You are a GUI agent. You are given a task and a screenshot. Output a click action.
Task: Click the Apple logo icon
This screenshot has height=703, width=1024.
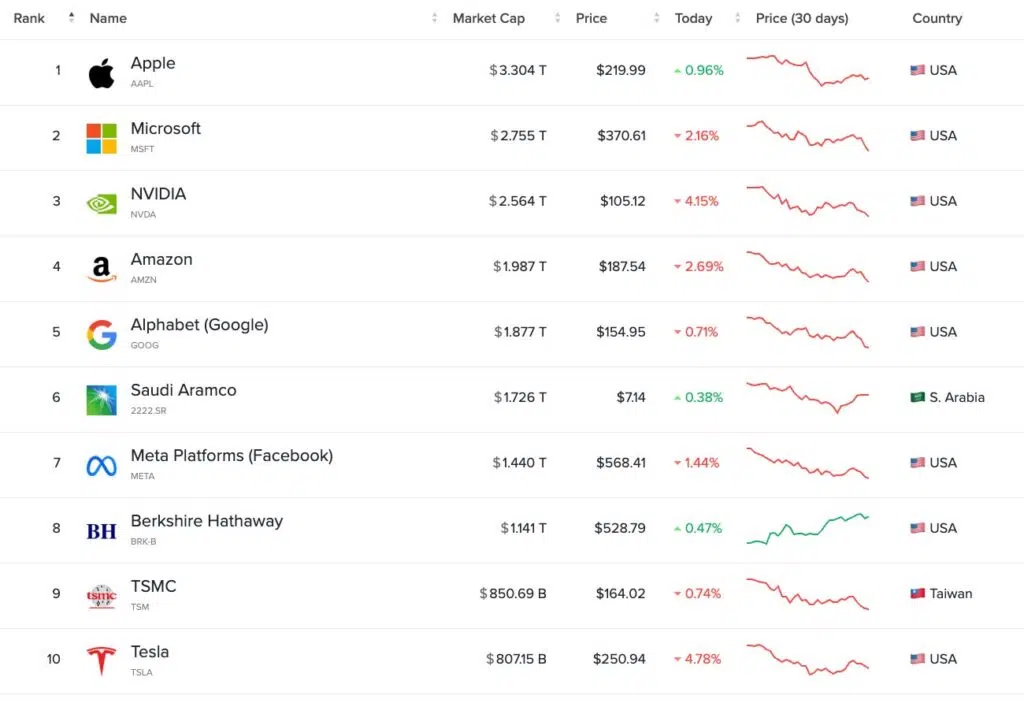click(101, 73)
